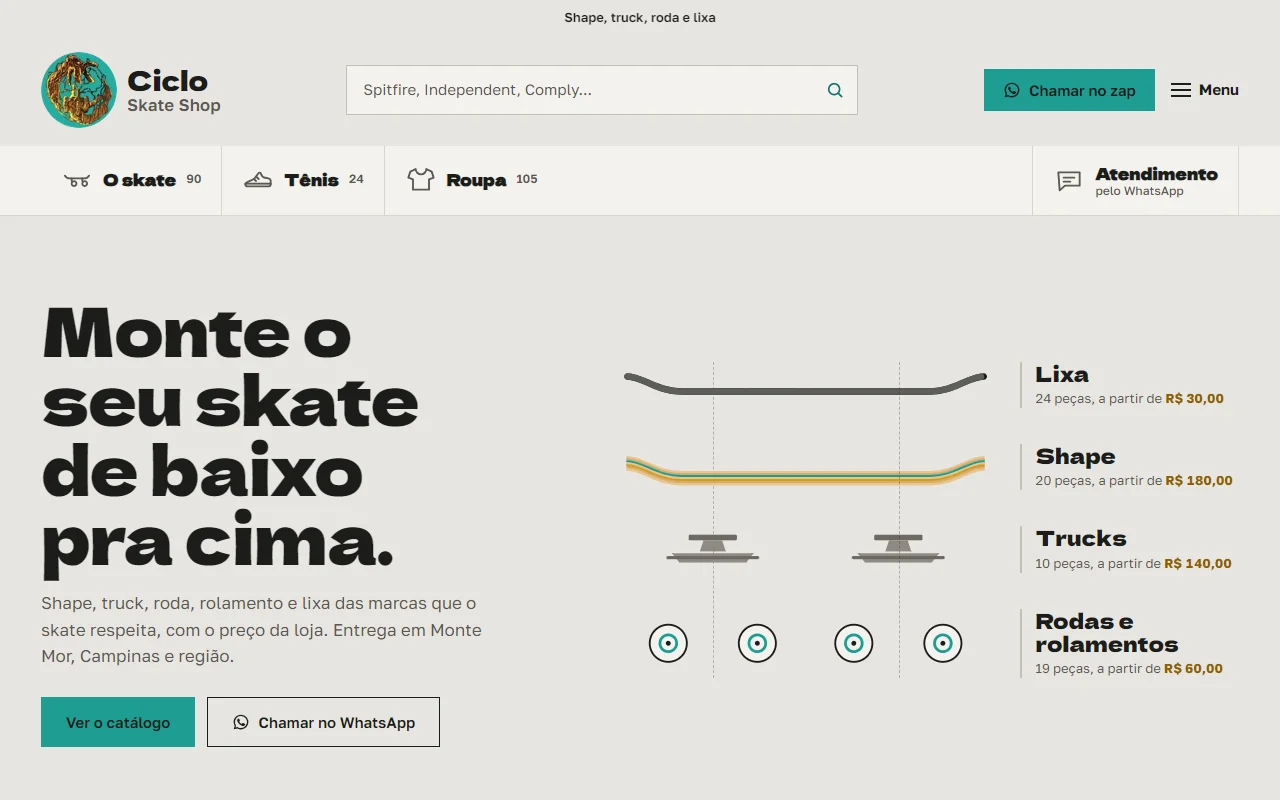Screen dimensions: 1280x800
Task: Click the price text R$ 180,00
Action: point(1199,480)
